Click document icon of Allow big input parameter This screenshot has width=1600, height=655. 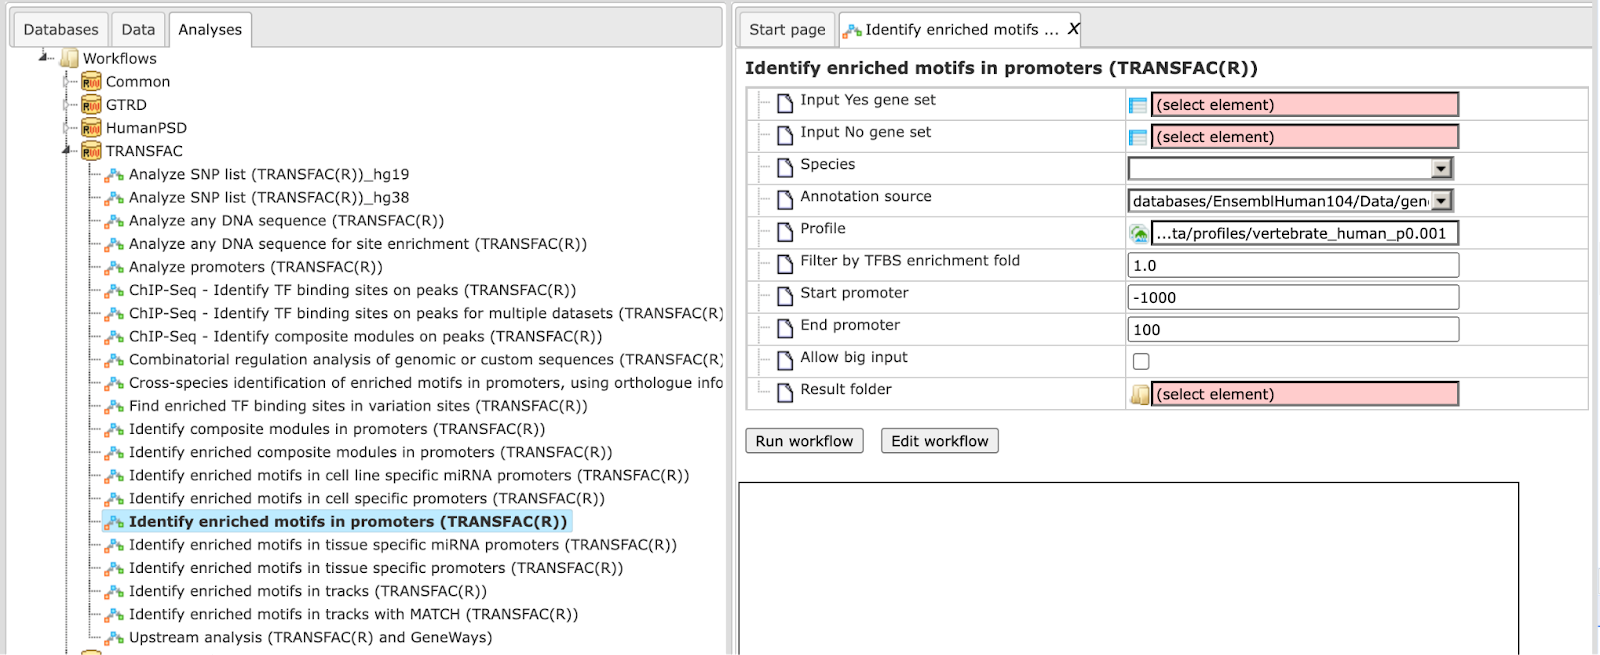click(x=785, y=359)
